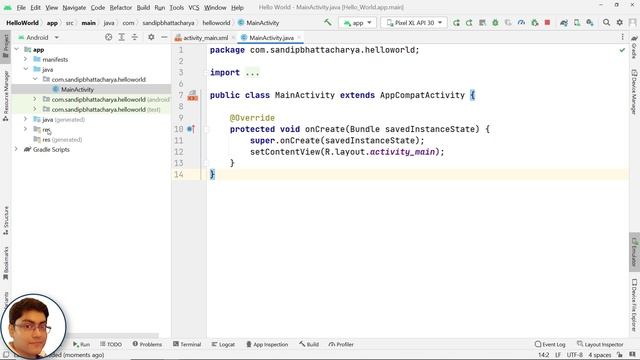
Task: Click the Apply Code Changes icon
Action: (482, 23)
